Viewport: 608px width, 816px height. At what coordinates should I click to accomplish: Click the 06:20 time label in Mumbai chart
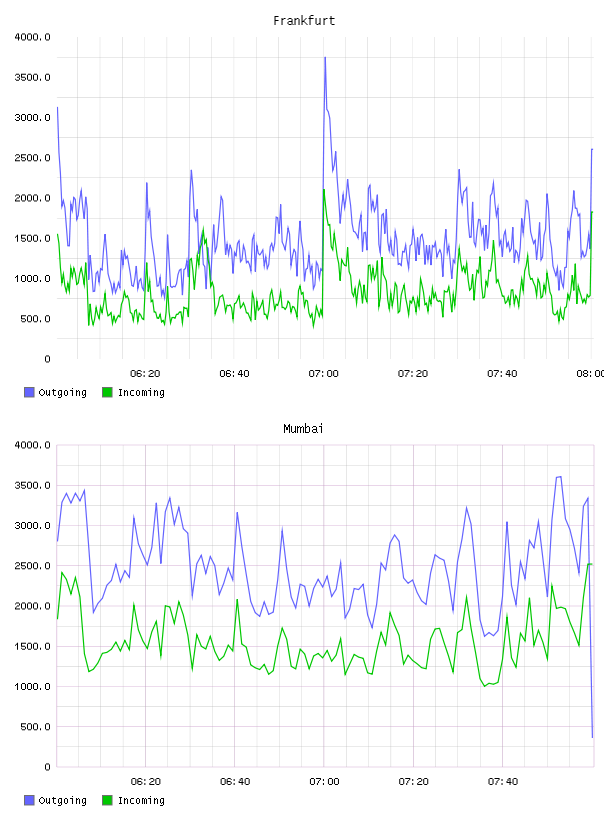(145, 782)
